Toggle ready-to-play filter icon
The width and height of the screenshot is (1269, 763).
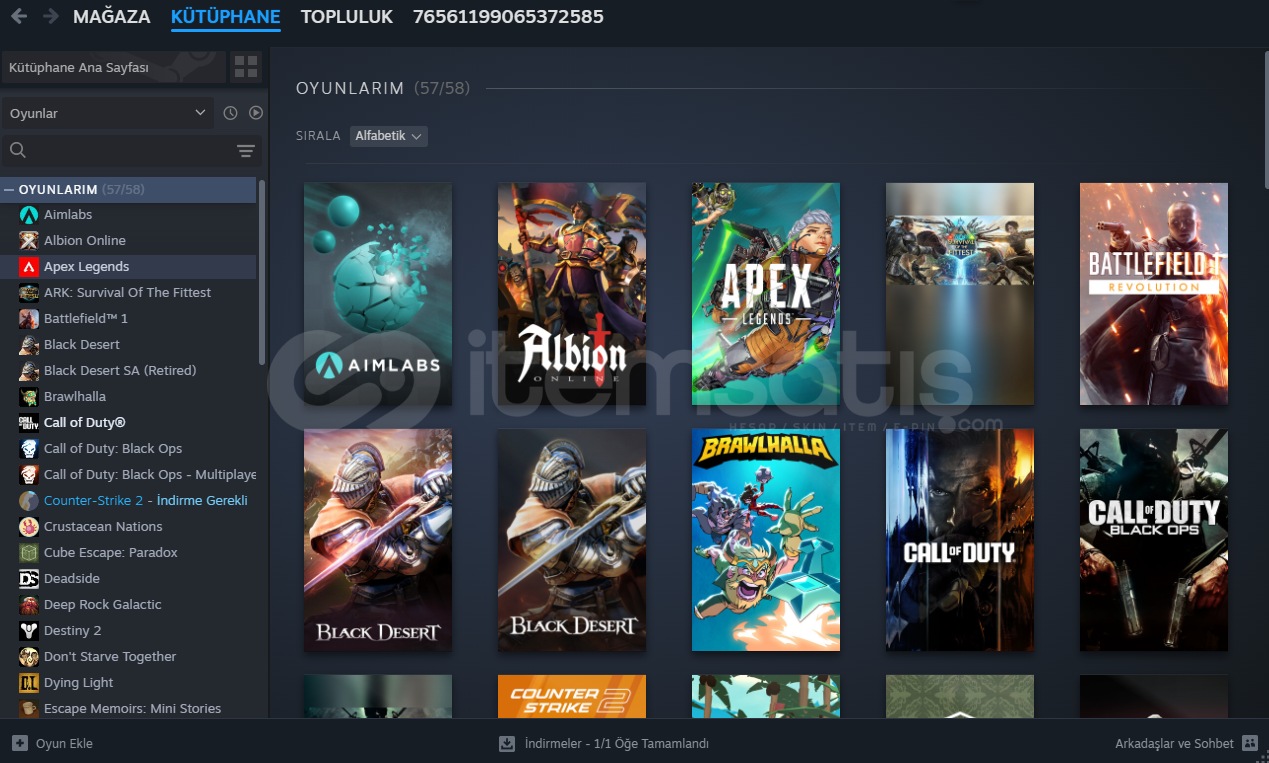click(256, 113)
